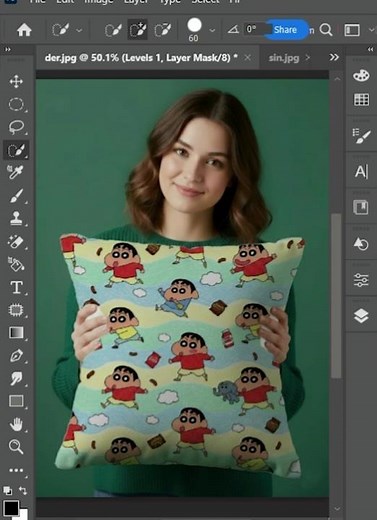This screenshot has height=520, width=377.
Task: Open the Select menu
Action: 205,2
